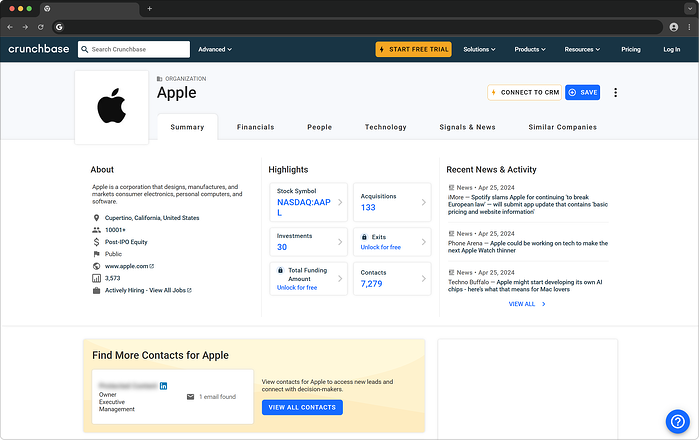Image resolution: width=699 pixels, height=440 pixels.
Task: Click the LinkedIn icon on contact card
Action: click(x=164, y=385)
